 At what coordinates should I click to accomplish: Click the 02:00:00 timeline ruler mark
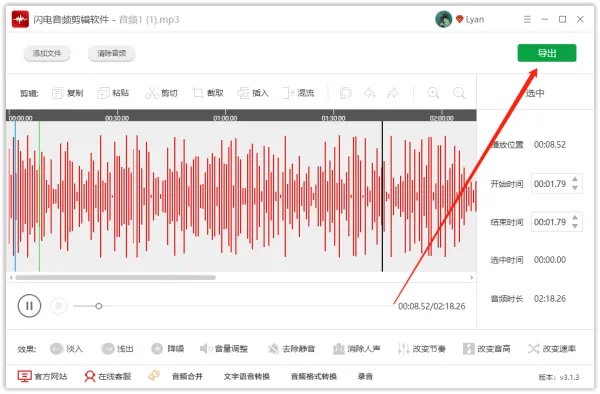[442, 118]
